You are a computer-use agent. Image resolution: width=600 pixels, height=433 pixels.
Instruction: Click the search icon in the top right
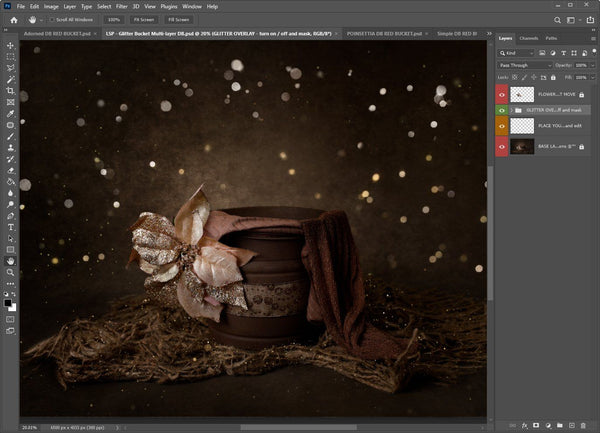tap(557, 19)
